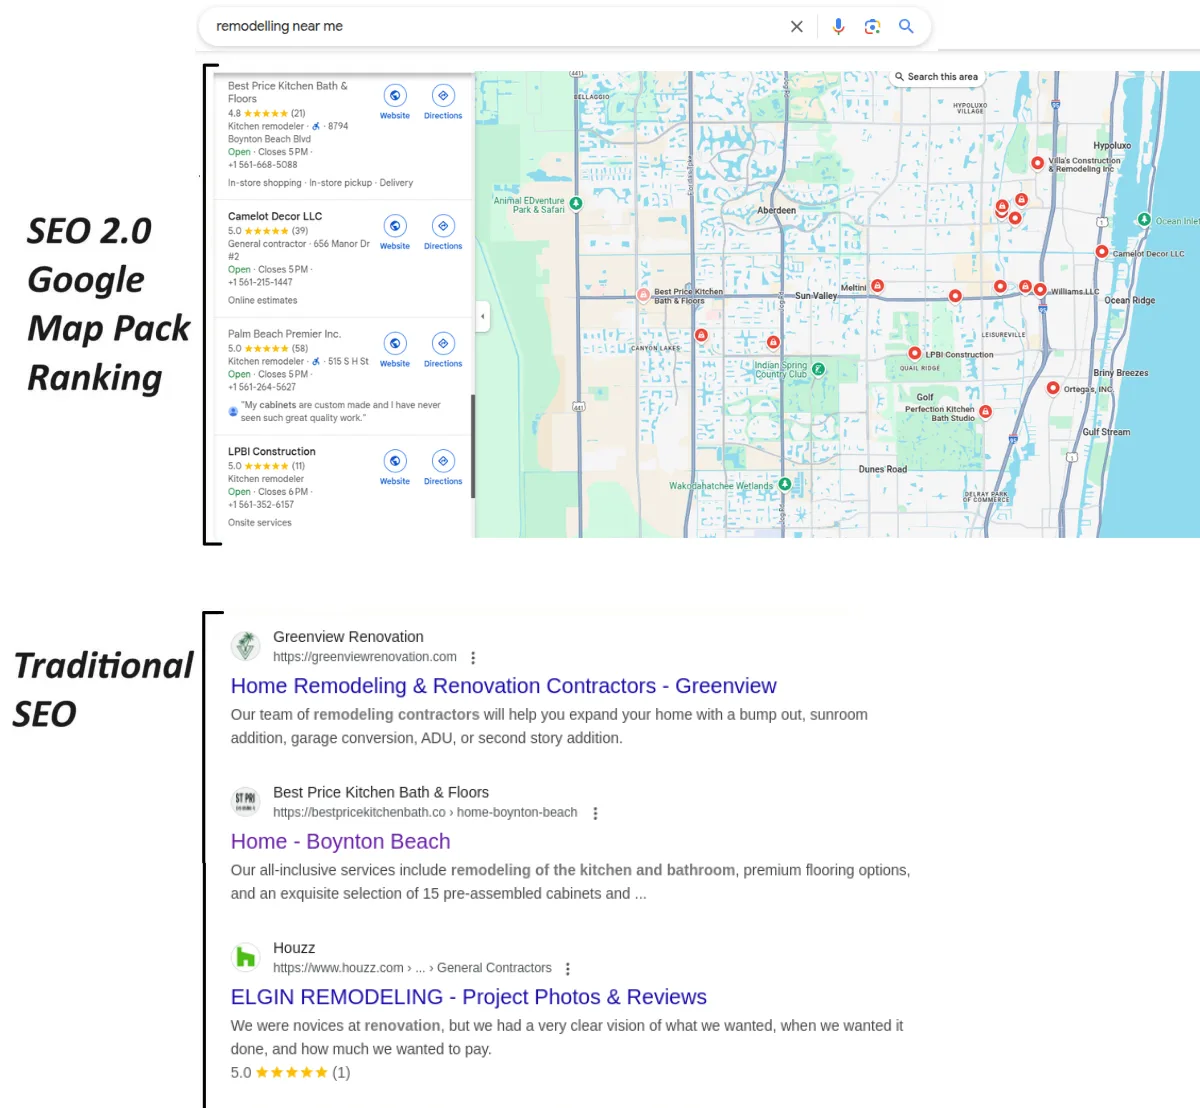Select the Meltini map pin

877,286
